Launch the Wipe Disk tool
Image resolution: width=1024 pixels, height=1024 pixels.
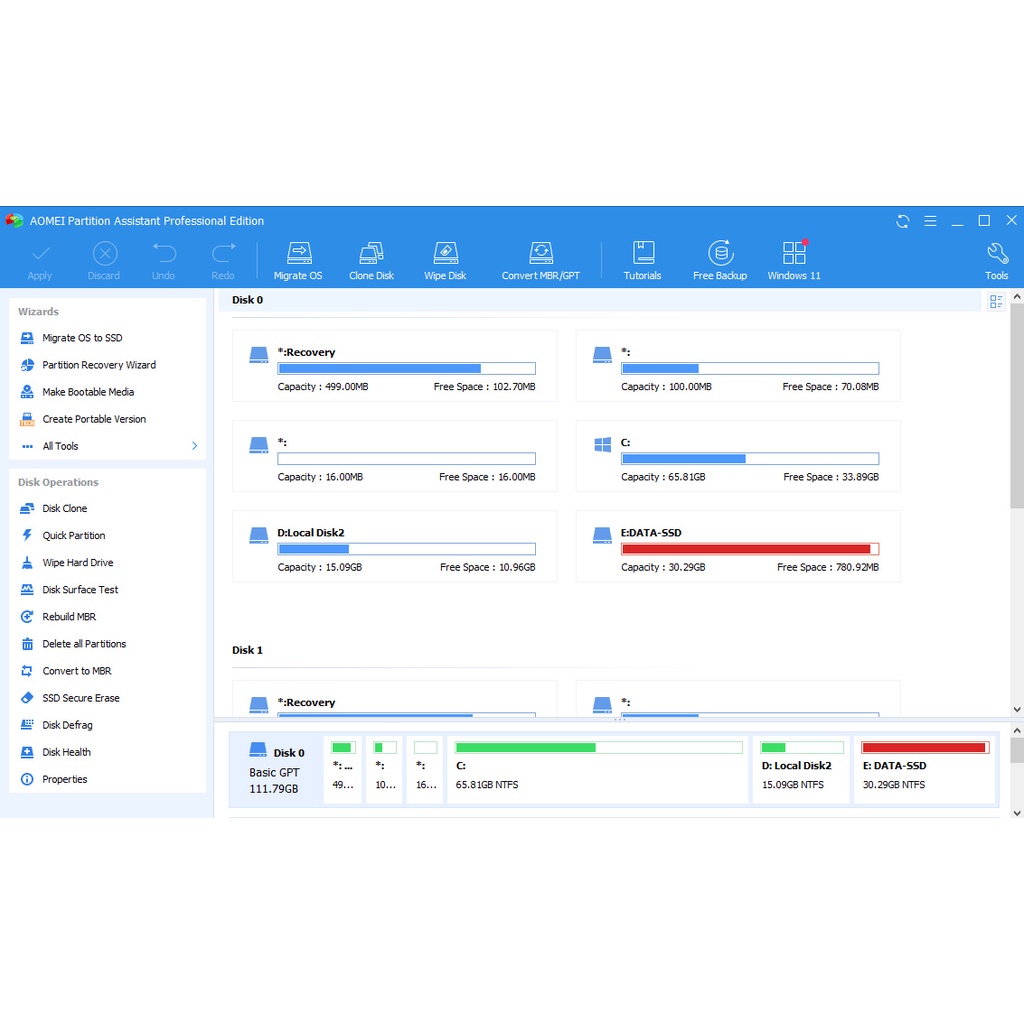click(x=445, y=261)
